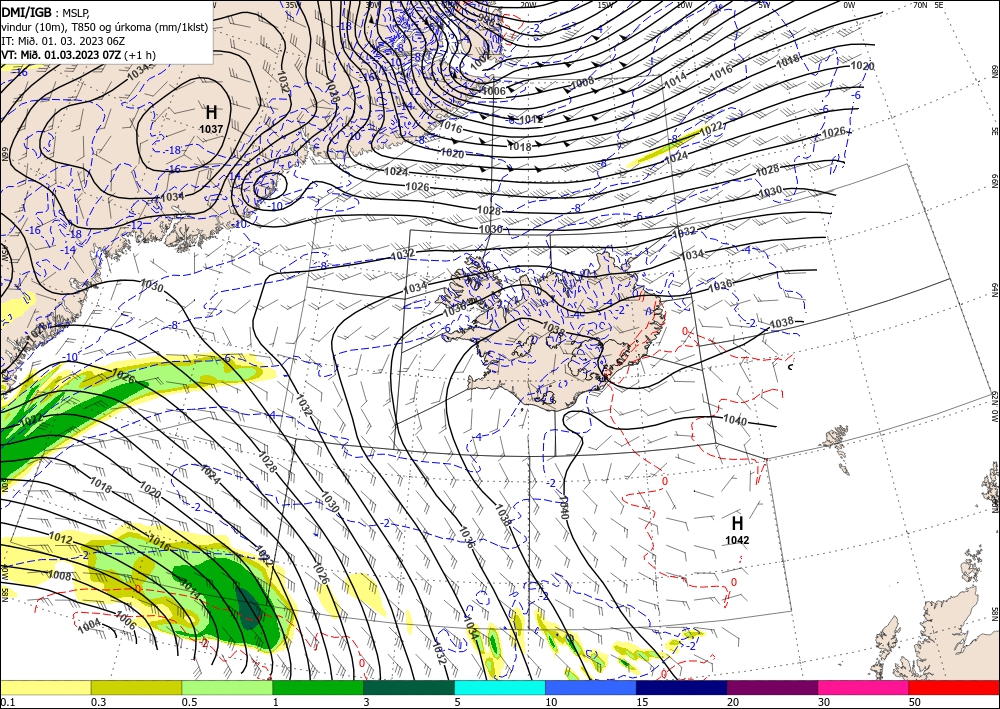
Task: Click the DMI/IGB title text
Action: tap(26, 11)
